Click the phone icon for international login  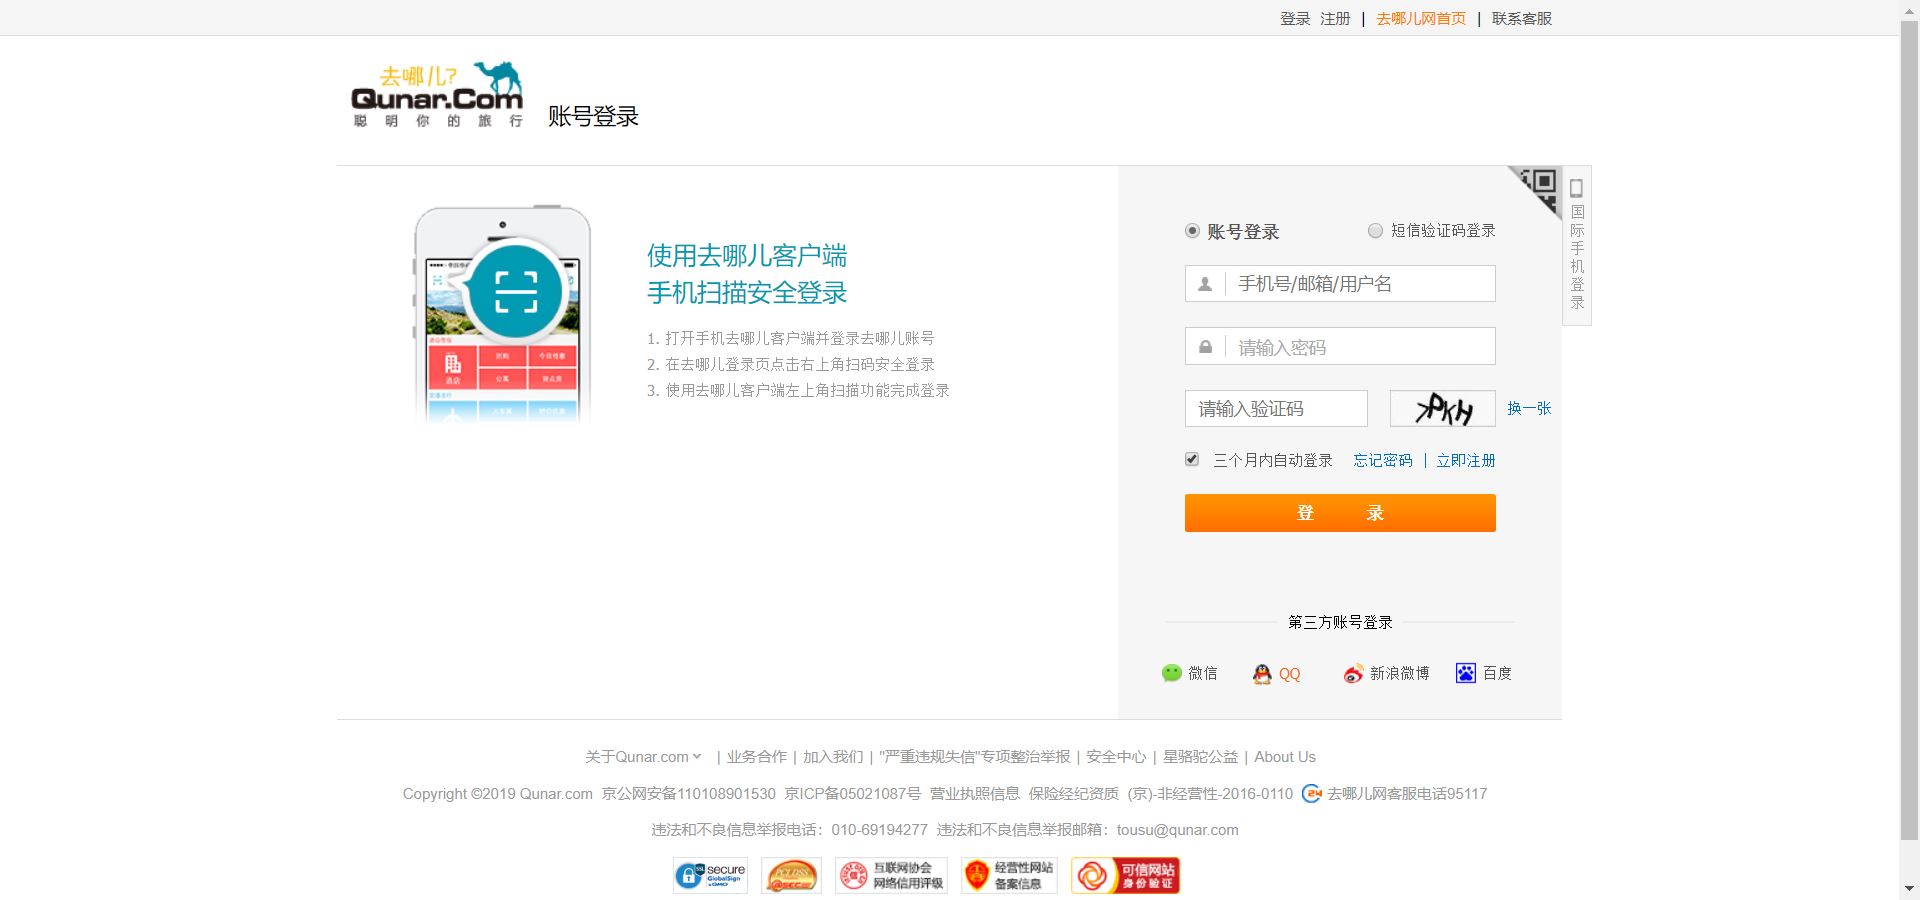pos(1576,188)
